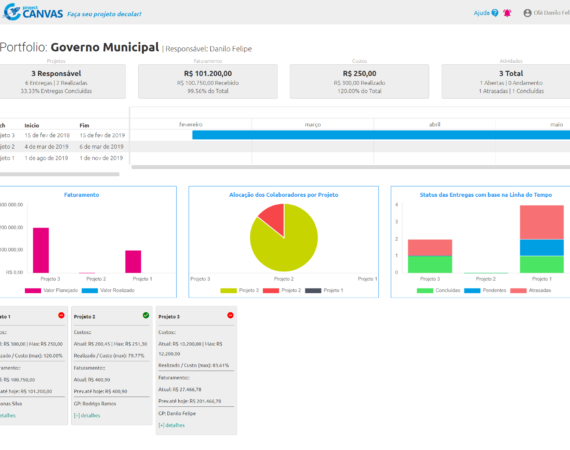Image resolution: width=570 pixels, height=450 pixels.
Task: Click the Gantt timeline horizontal scrollbar
Action: pyautogui.click(x=351, y=167)
